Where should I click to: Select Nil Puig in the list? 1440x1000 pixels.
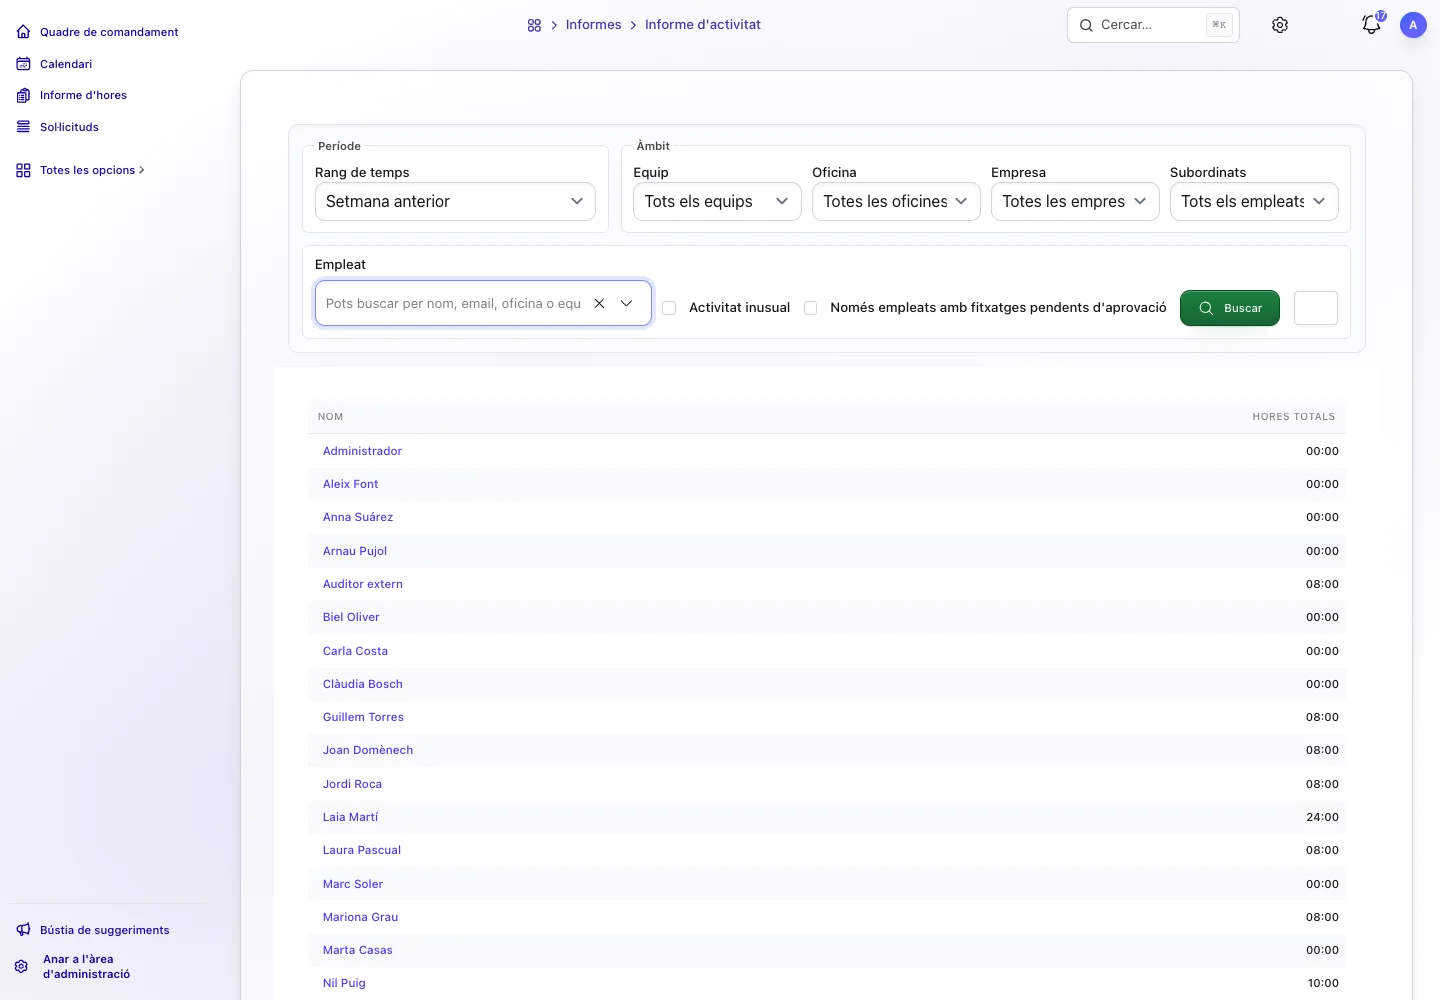[x=344, y=983]
